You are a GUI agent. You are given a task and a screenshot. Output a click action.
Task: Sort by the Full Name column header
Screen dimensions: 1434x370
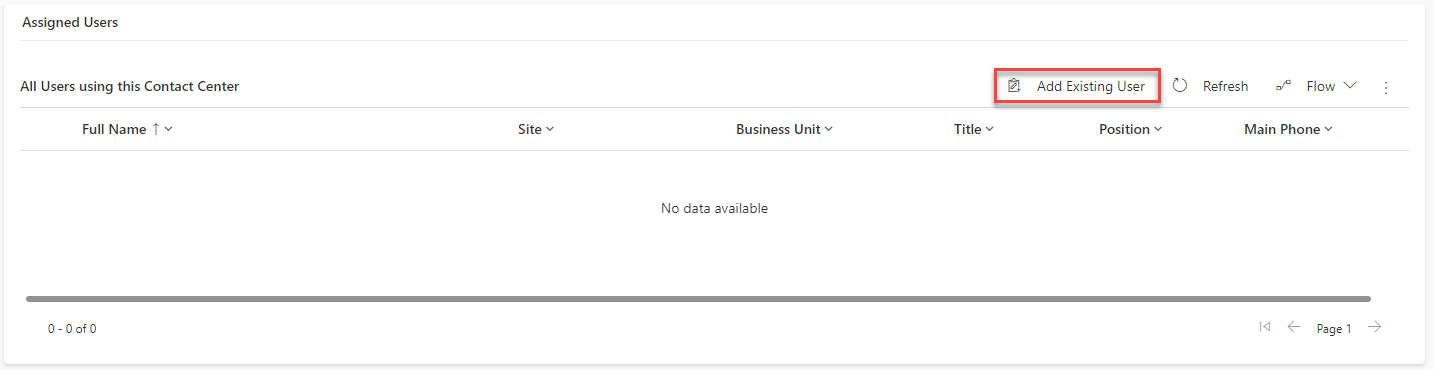pos(114,129)
